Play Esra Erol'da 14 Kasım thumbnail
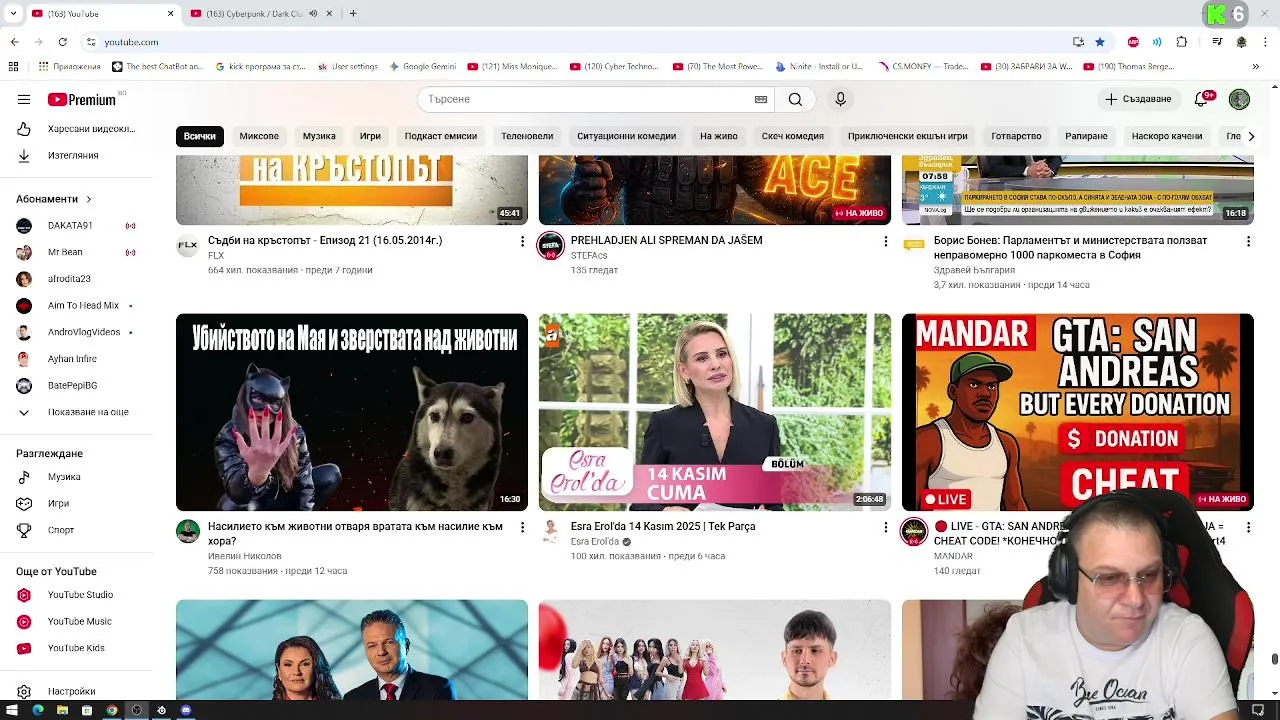Screen dimensions: 1280x720 tap(715, 412)
